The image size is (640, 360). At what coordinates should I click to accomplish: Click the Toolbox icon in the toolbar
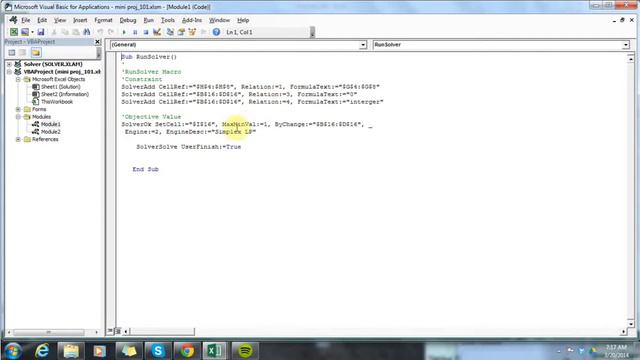203,32
